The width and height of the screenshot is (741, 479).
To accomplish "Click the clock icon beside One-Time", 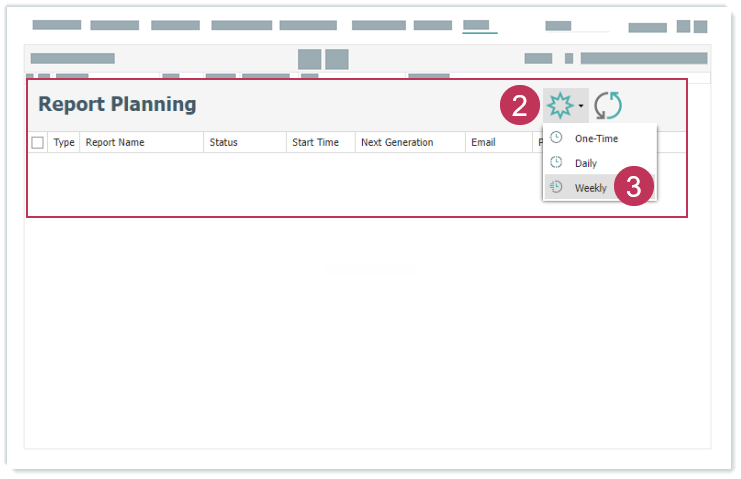I will click(x=557, y=138).
